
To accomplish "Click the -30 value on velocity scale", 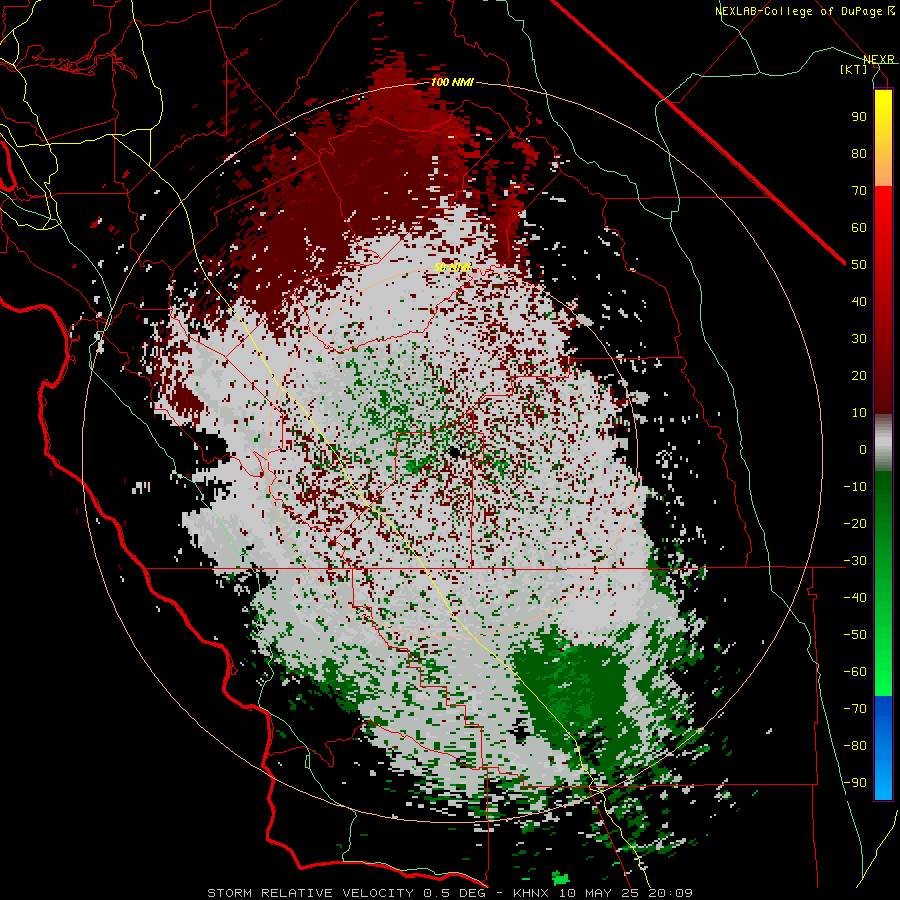I will 855,561.
